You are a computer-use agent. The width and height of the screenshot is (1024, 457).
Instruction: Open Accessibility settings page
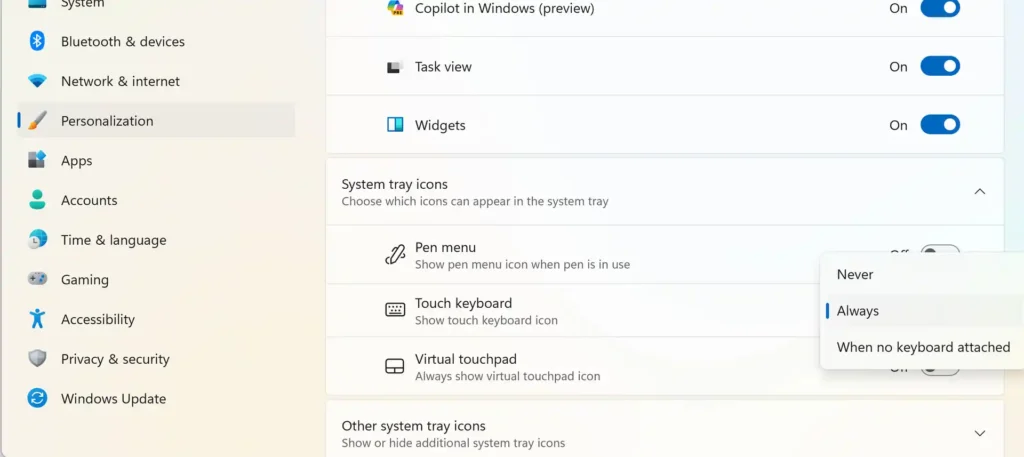156,319
